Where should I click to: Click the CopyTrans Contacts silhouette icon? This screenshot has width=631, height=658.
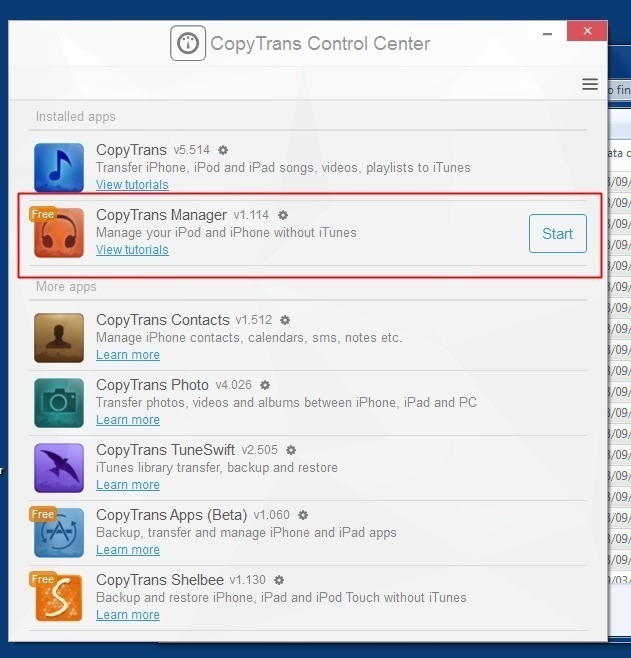[x=59, y=338]
